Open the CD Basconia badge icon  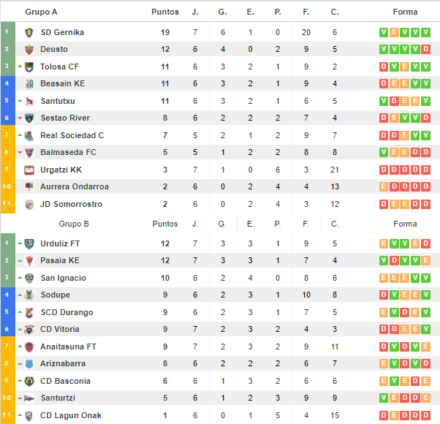coord(29,381)
